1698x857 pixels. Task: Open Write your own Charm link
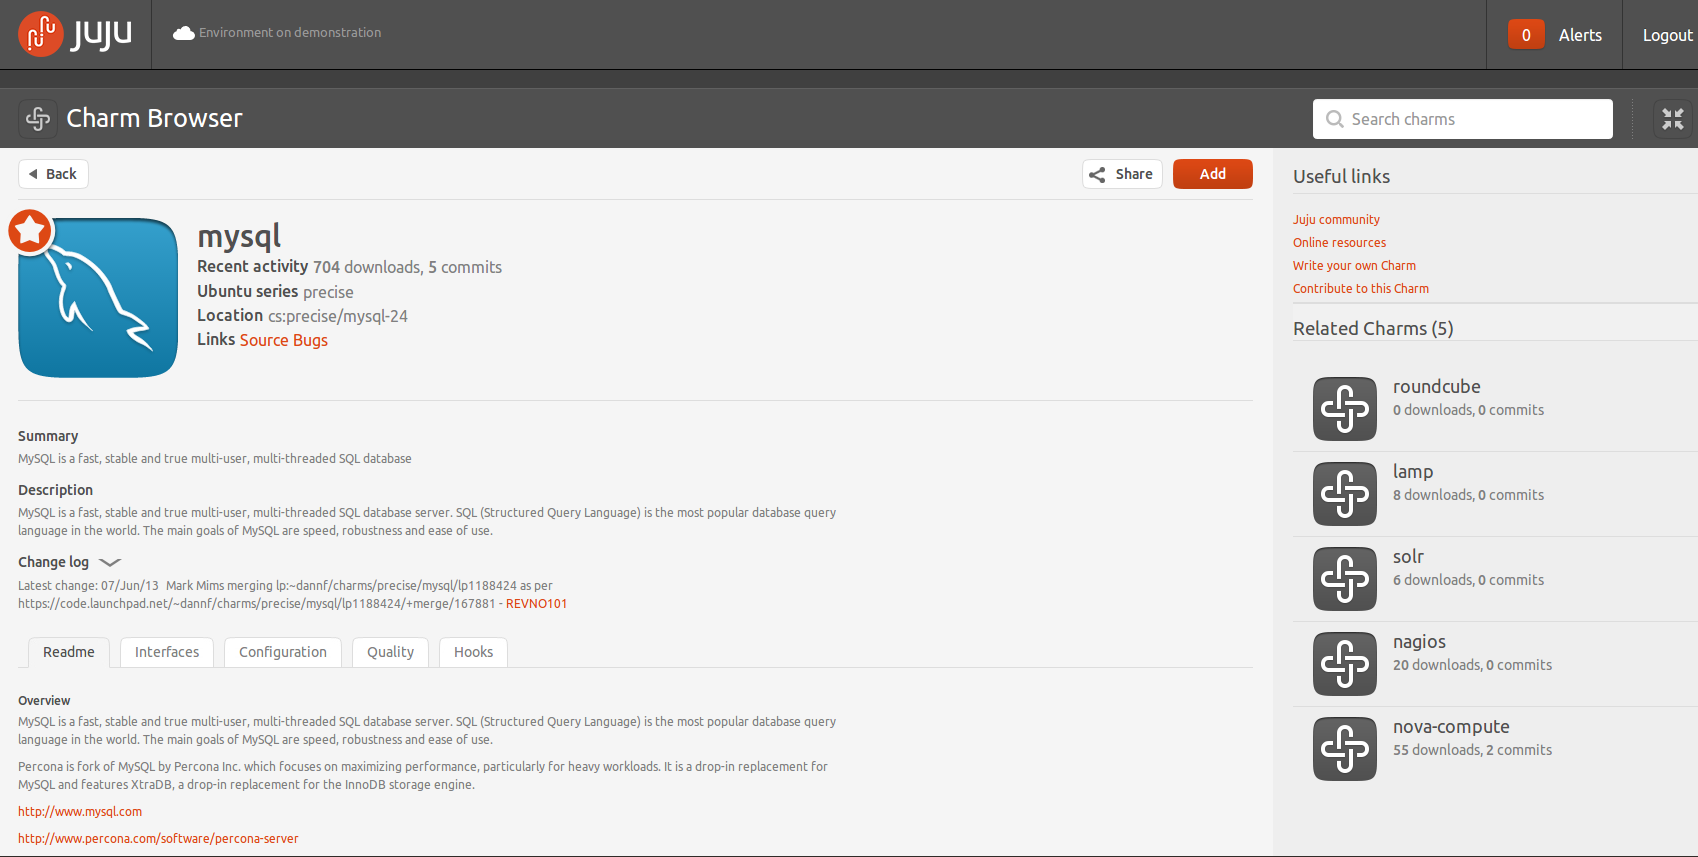coord(1354,265)
